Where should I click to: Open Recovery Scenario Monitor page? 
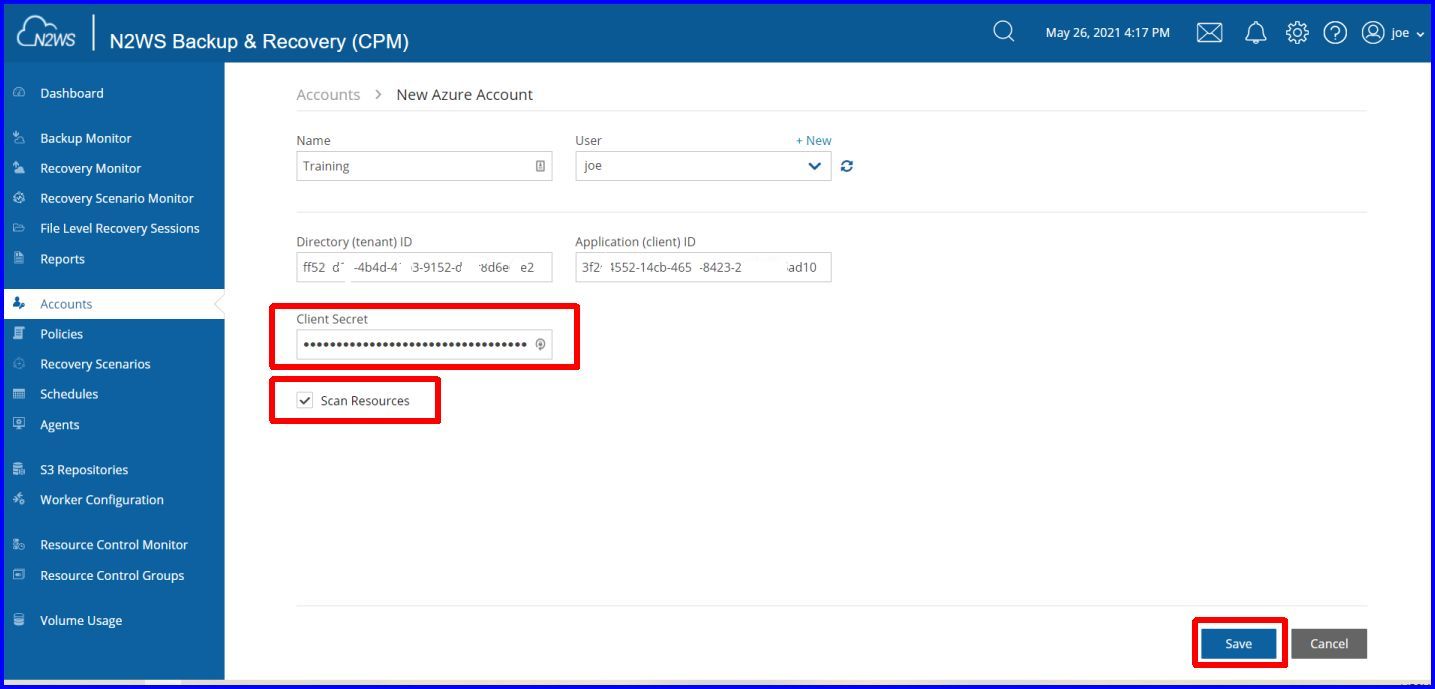tap(117, 198)
